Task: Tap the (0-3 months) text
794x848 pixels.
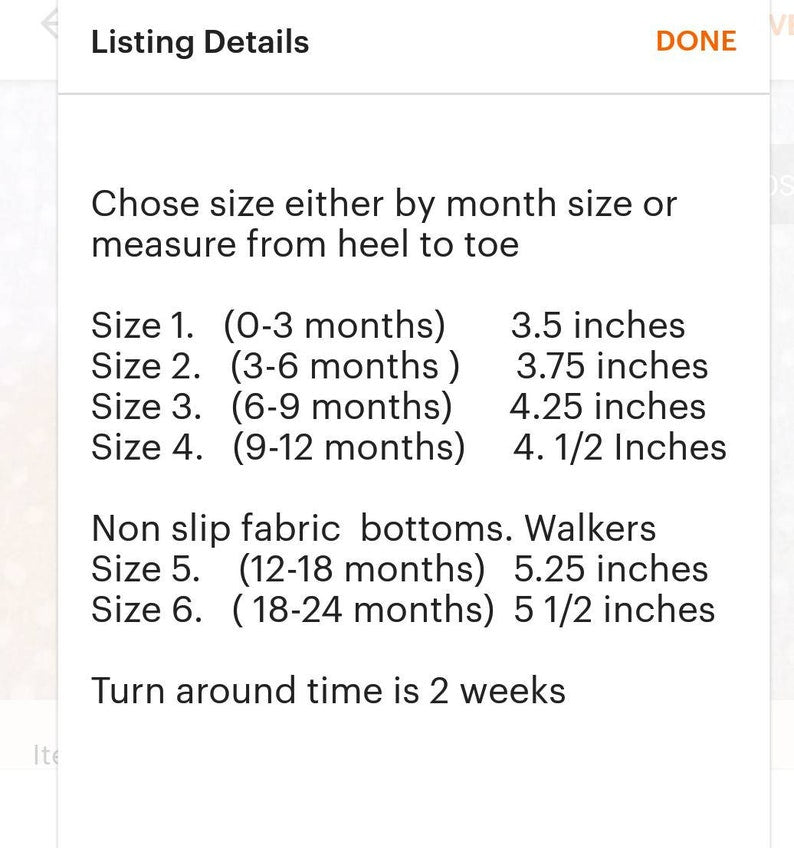Action: pyautogui.click(x=334, y=326)
